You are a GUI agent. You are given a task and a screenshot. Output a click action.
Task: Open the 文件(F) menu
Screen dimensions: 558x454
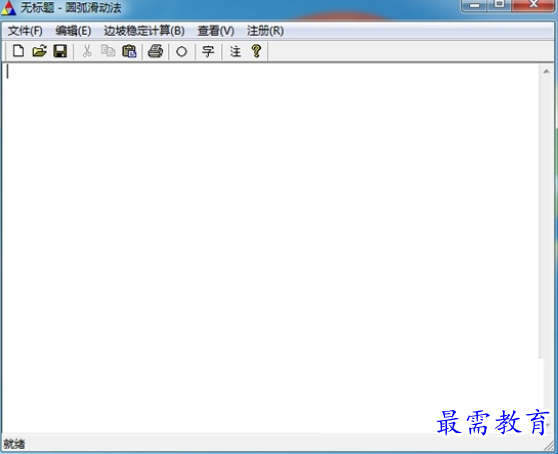pos(25,31)
